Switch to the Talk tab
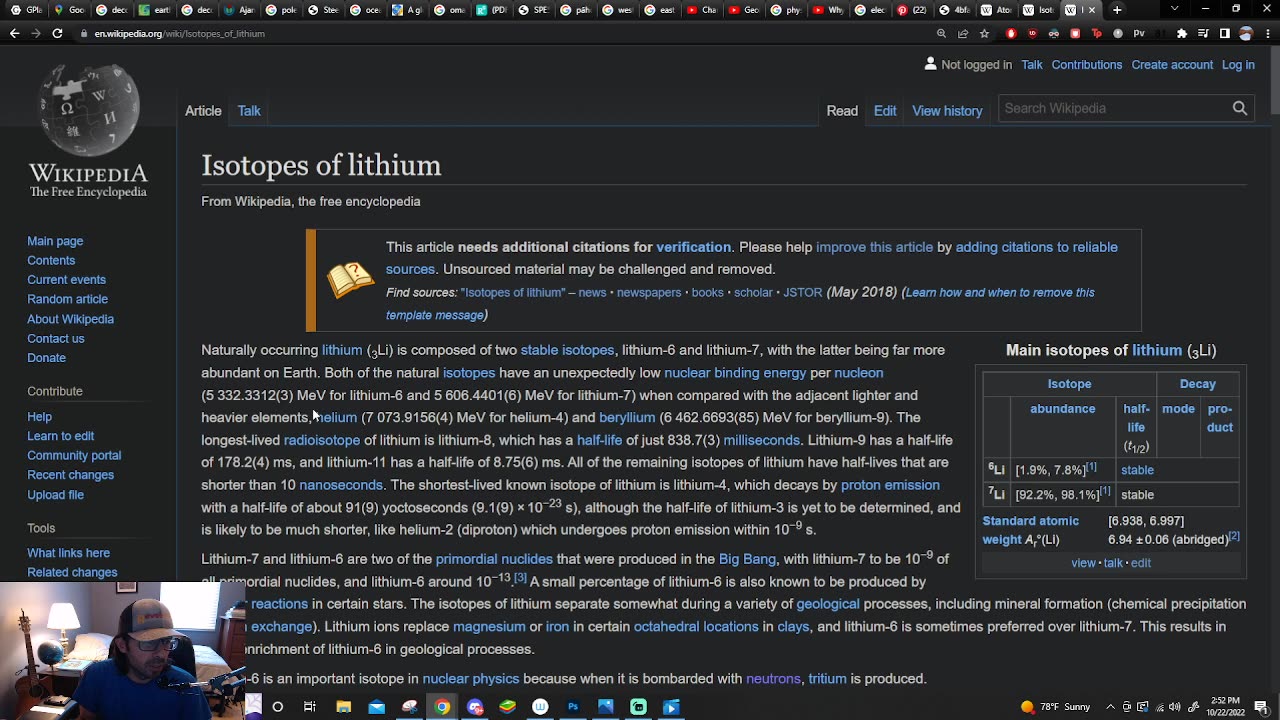Viewport: 1280px width, 720px height. 249,111
